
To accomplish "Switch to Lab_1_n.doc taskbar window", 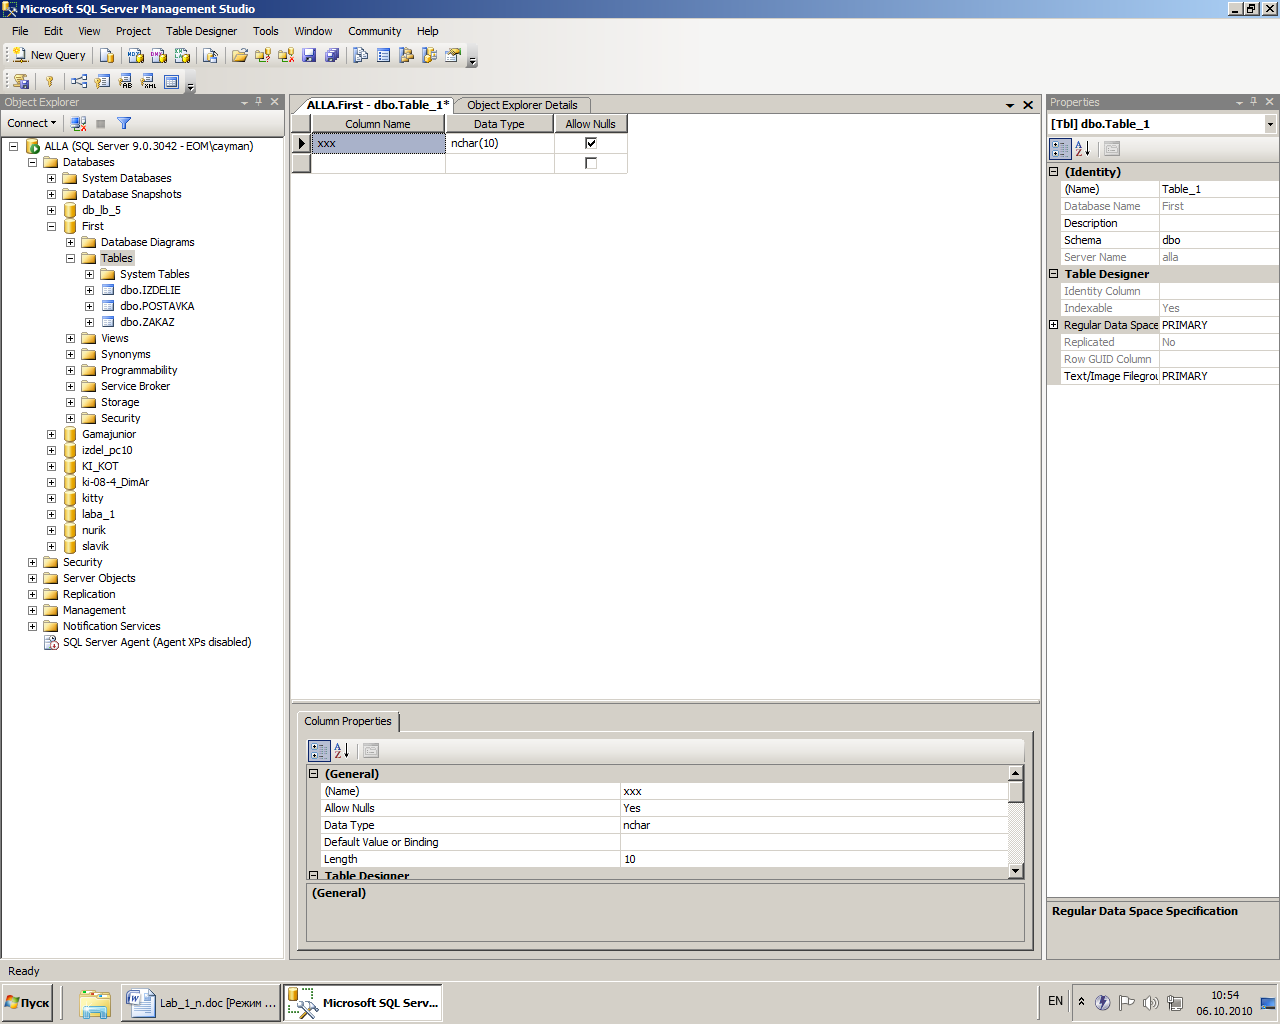I will (x=200, y=1002).
